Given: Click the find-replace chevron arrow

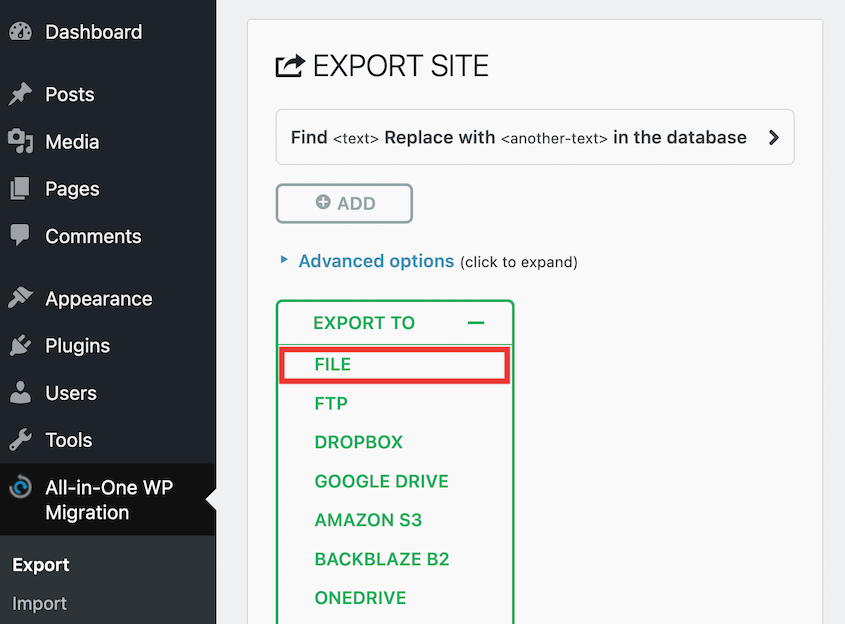Looking at the screenshot, I should pos(773,137).
